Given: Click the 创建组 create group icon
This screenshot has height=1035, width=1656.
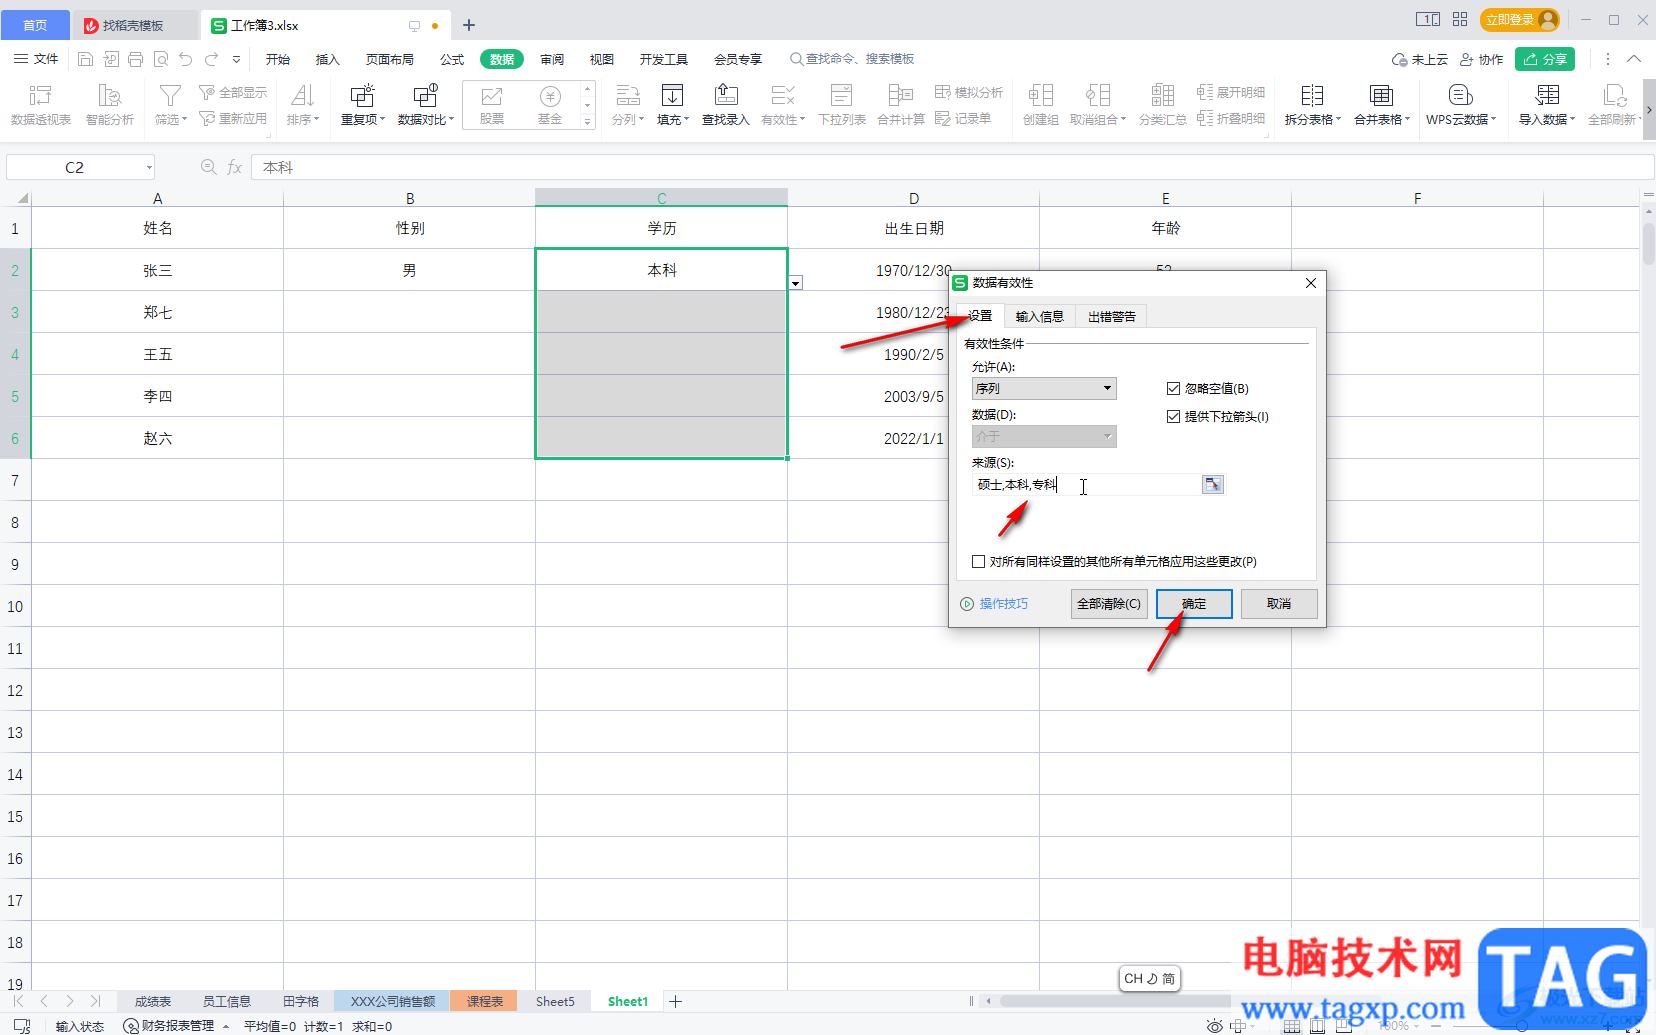Looking at the screenshot, I should click(x=1040, y=105).
